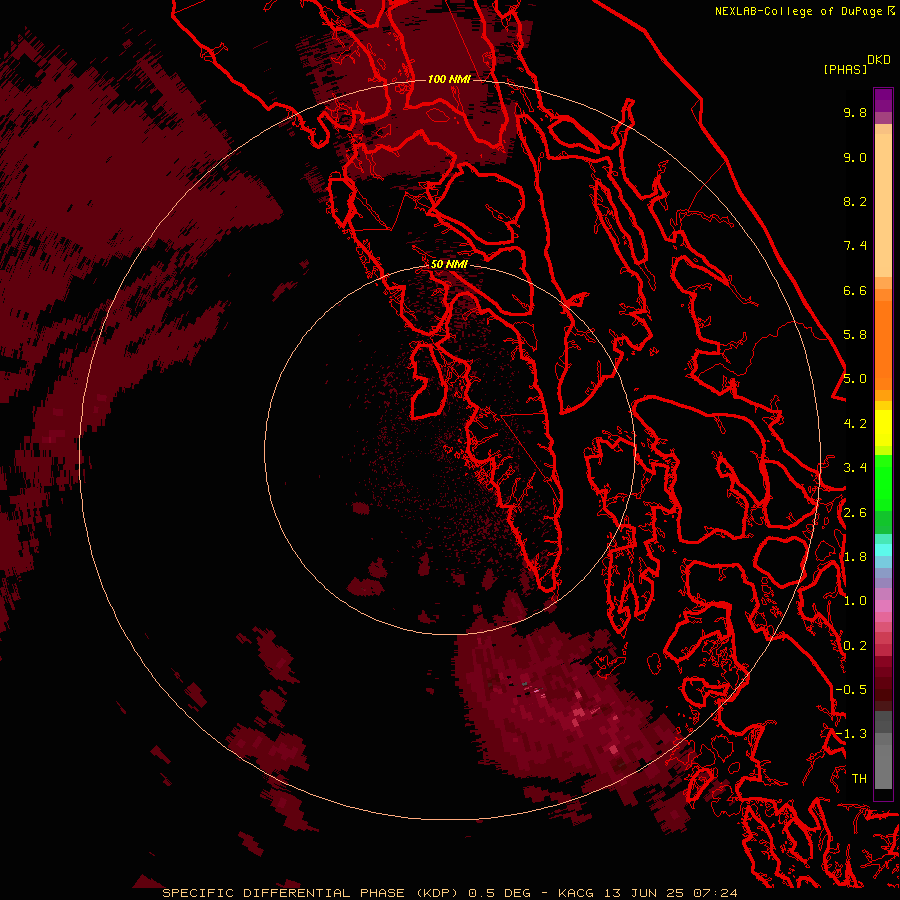This screenshot has width=900, height=900.
Task: Click the 9.0 value on the color scale
Action: tap(855, 157)
